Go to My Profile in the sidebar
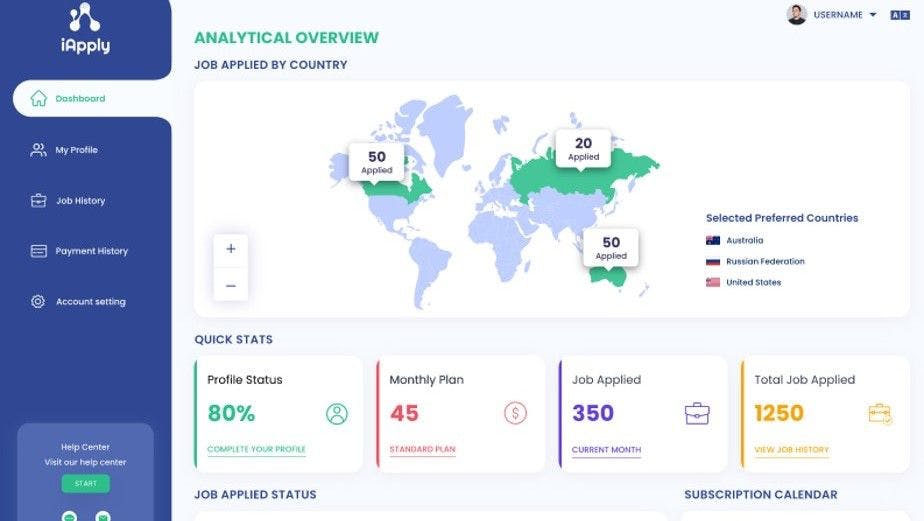This screenshot has height=521, width=924. [76, 150]
